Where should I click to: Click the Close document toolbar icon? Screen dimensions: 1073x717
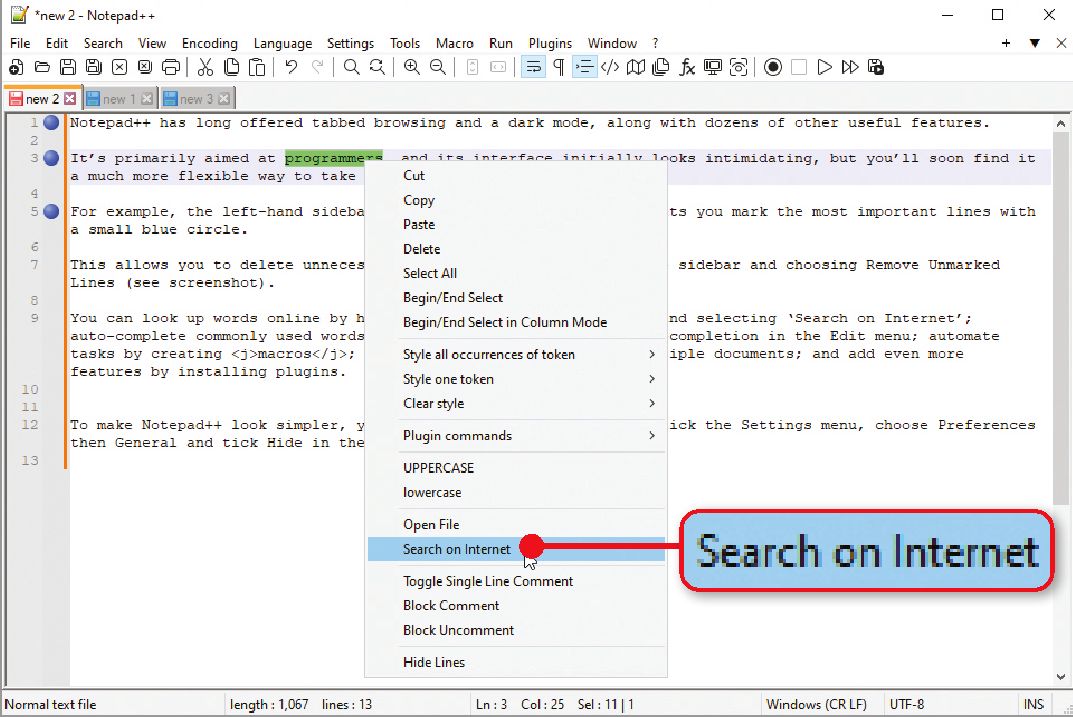pyautogui.click(x=119, y=67)
